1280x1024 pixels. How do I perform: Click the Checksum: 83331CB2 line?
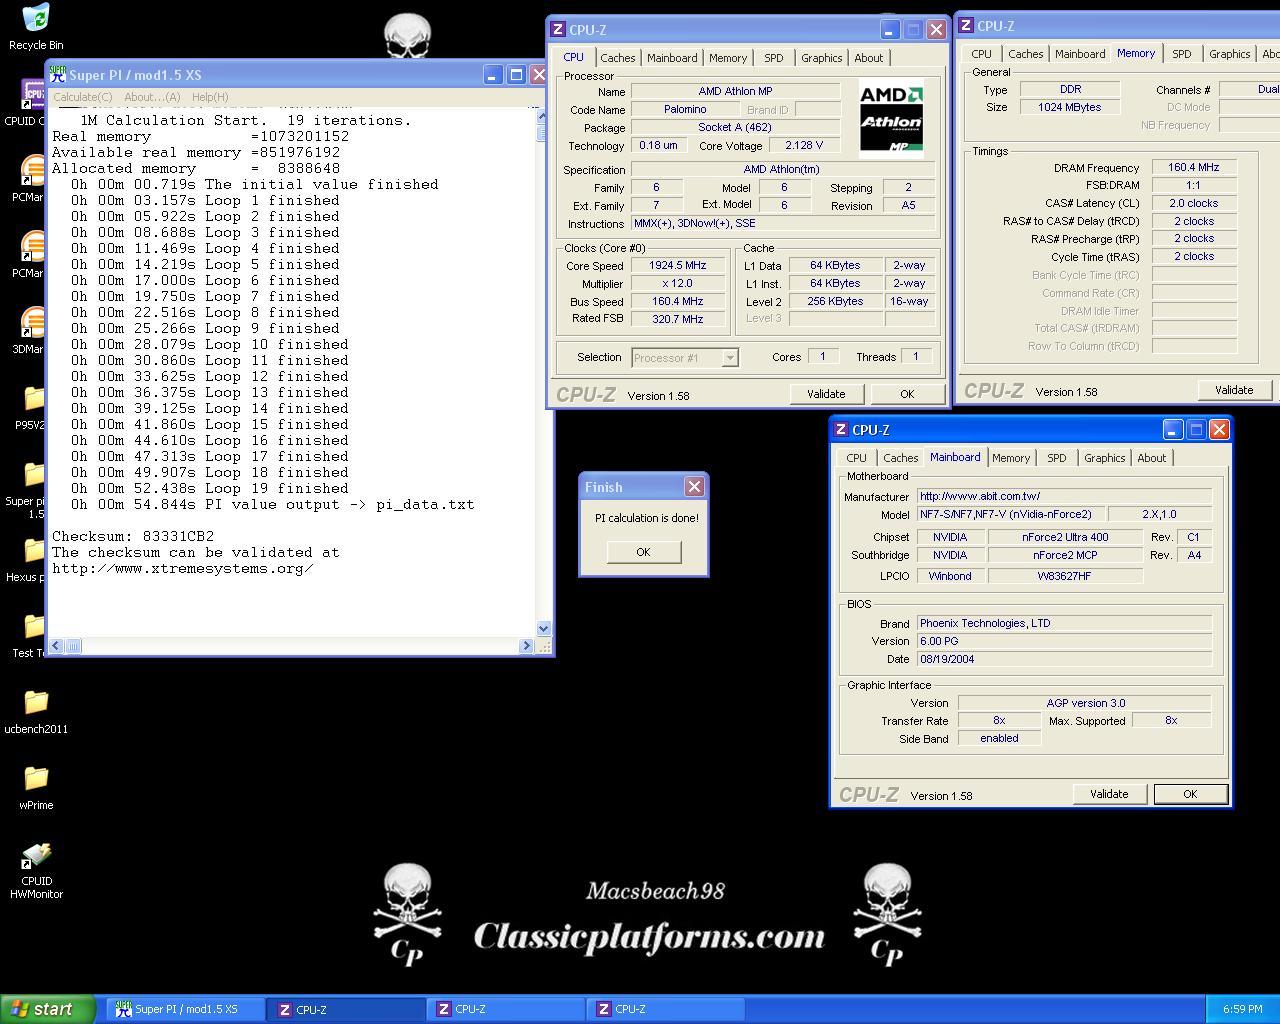tap(133, 537)
